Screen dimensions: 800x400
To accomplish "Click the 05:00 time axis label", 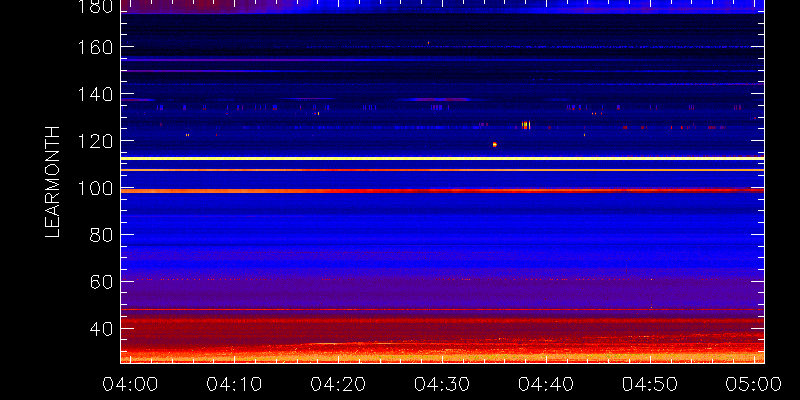I will [x=754, y=384].
